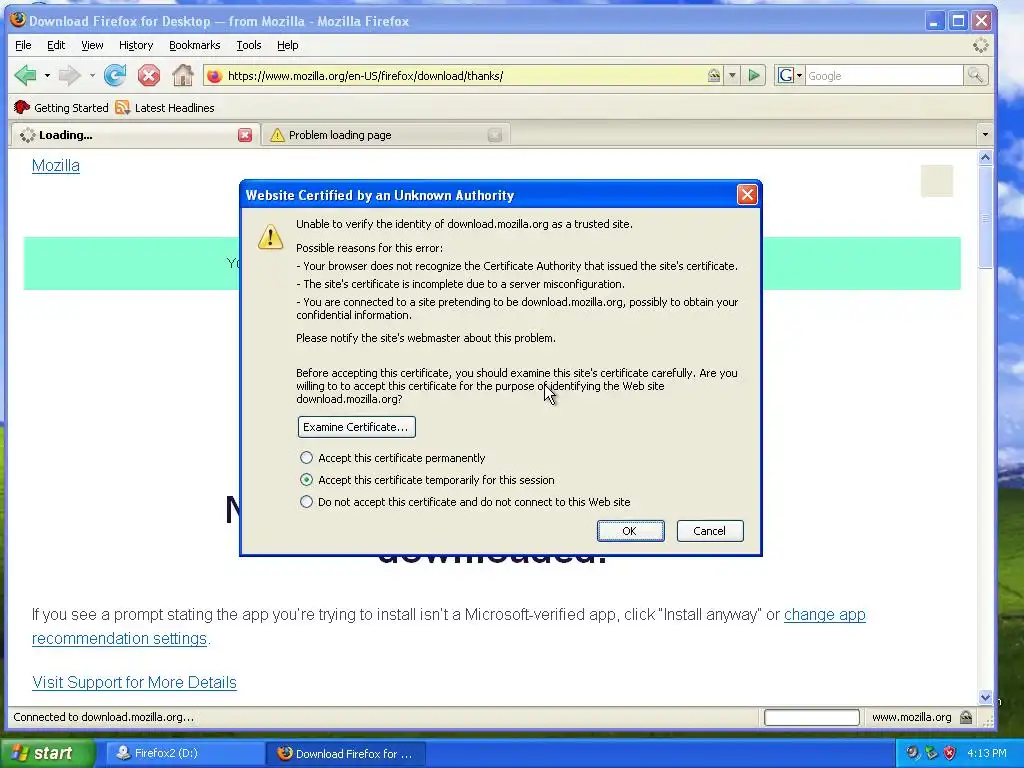Click the magnifier search button

coord(976,76)
